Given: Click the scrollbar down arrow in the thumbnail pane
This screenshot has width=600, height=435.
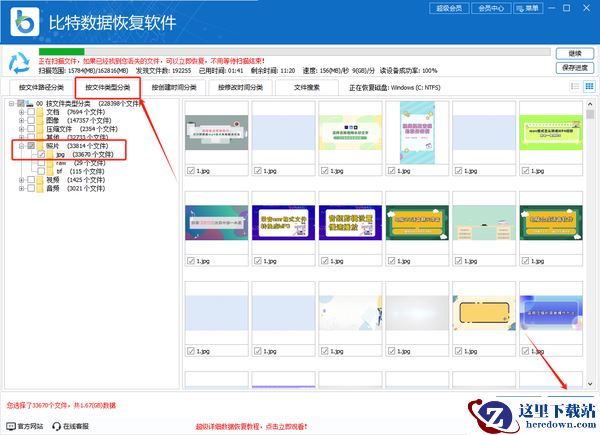Looking at the screenshot, I should [590, 383].
